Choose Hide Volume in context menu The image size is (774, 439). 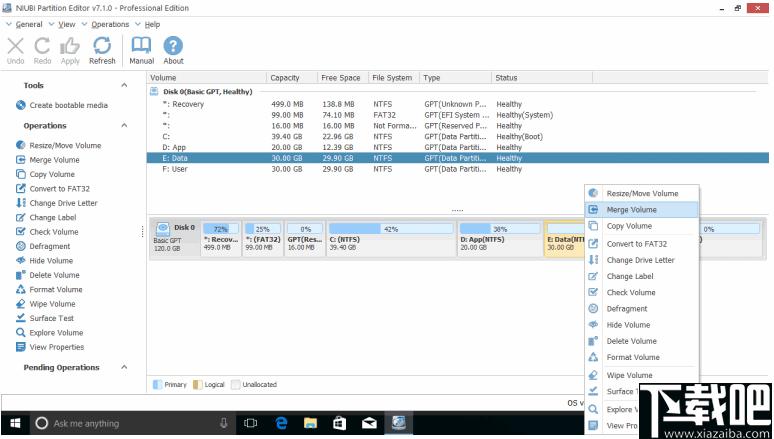coord(642,325)
